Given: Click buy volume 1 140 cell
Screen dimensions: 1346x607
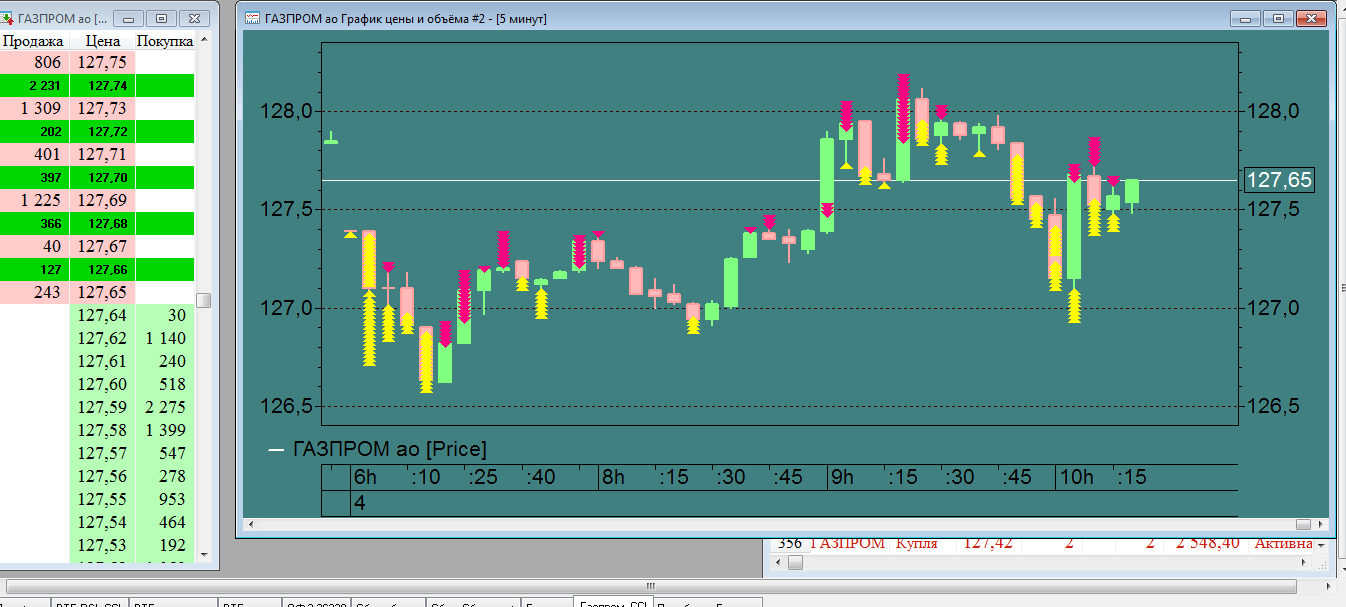Looking at the screenshot, I should 165,338.
